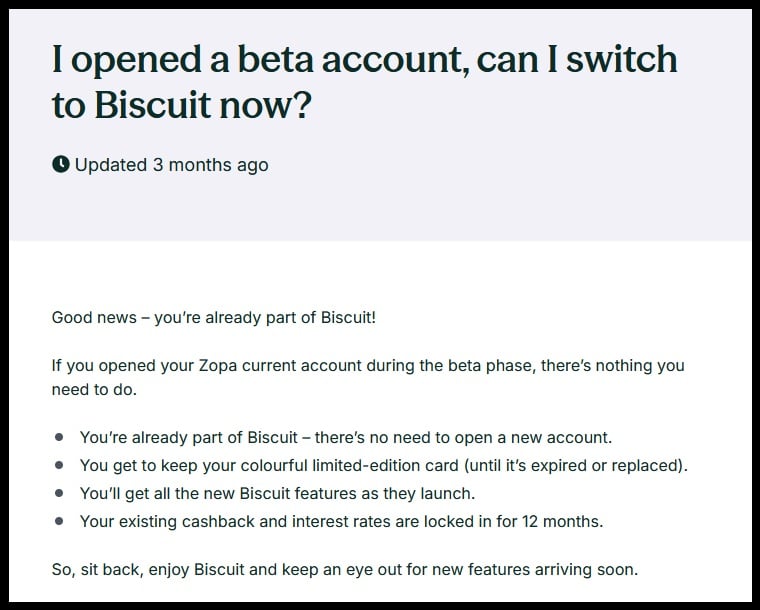Image resolution: width=760 pixels, height=610 pixels.
Task: Click the bullet dot before "new Biscuit features" line
Action: point(60,493)
